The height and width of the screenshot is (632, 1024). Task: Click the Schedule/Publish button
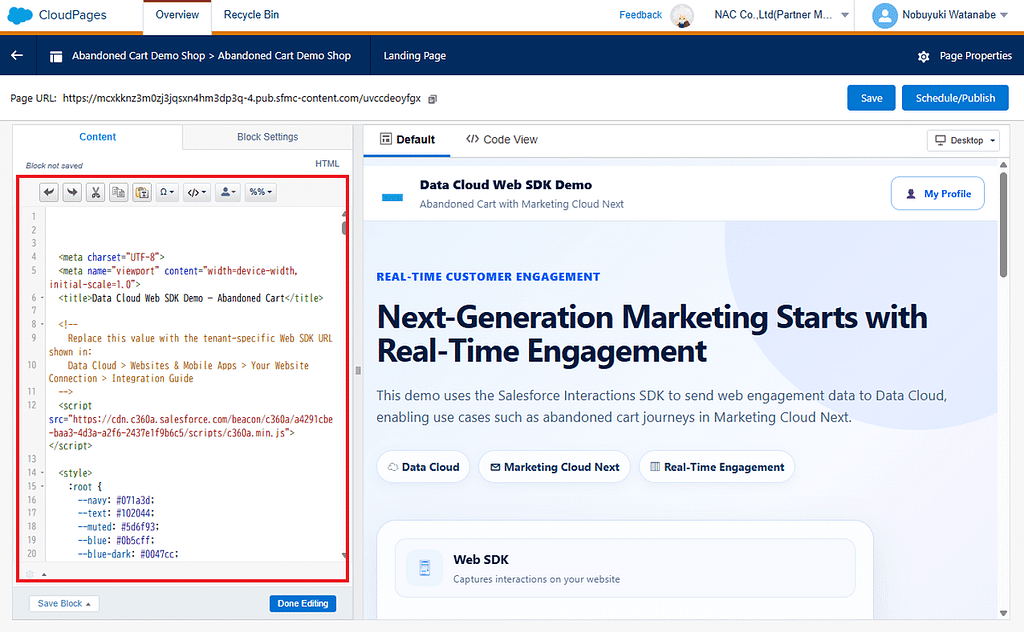(955, 98)
